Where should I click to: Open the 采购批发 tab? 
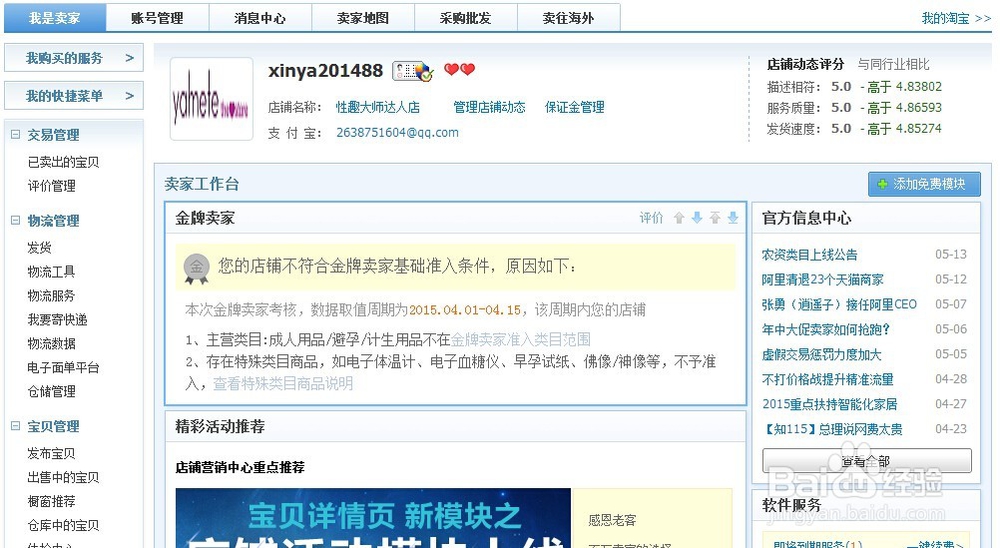466,18
